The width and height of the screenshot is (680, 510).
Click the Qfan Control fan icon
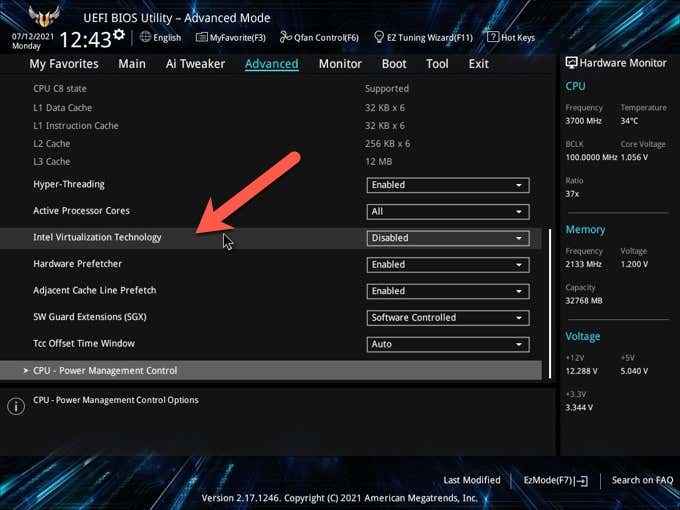tap(285, 37)
